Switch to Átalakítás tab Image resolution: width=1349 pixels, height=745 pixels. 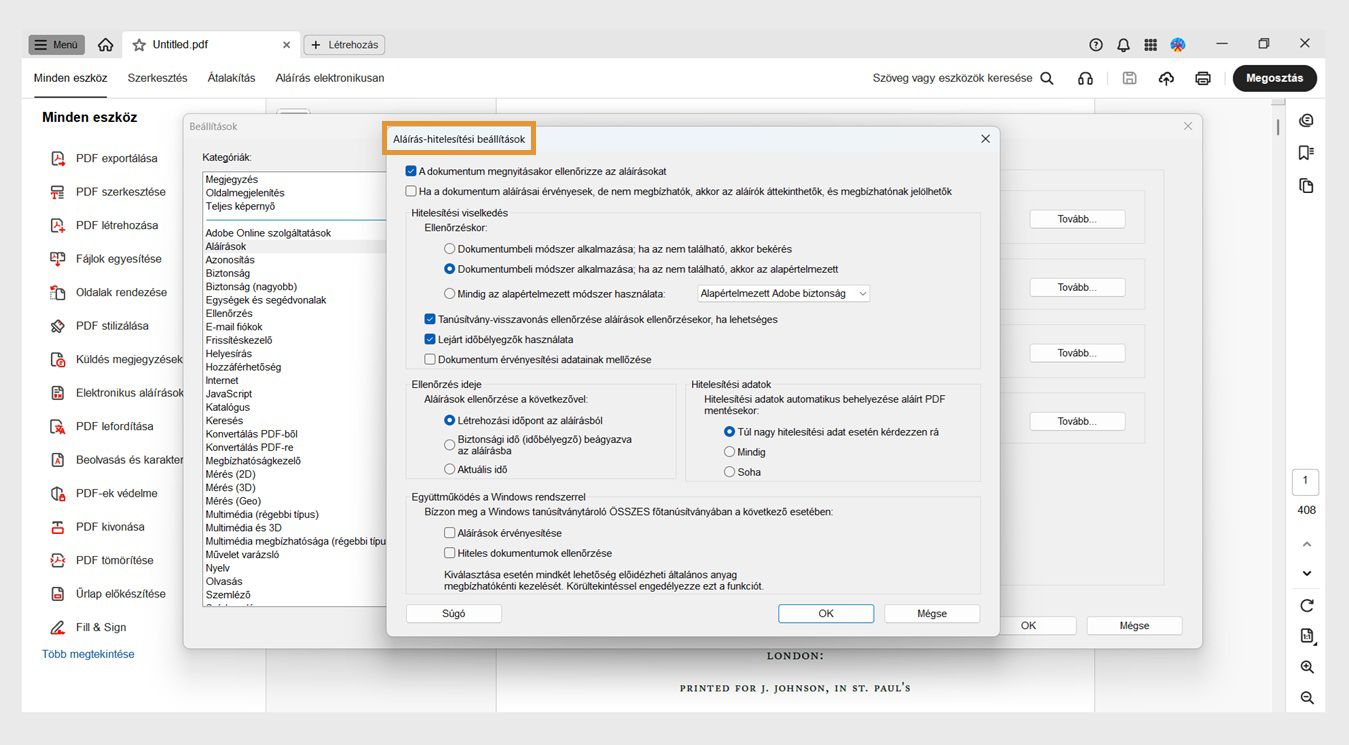point(231,78)
